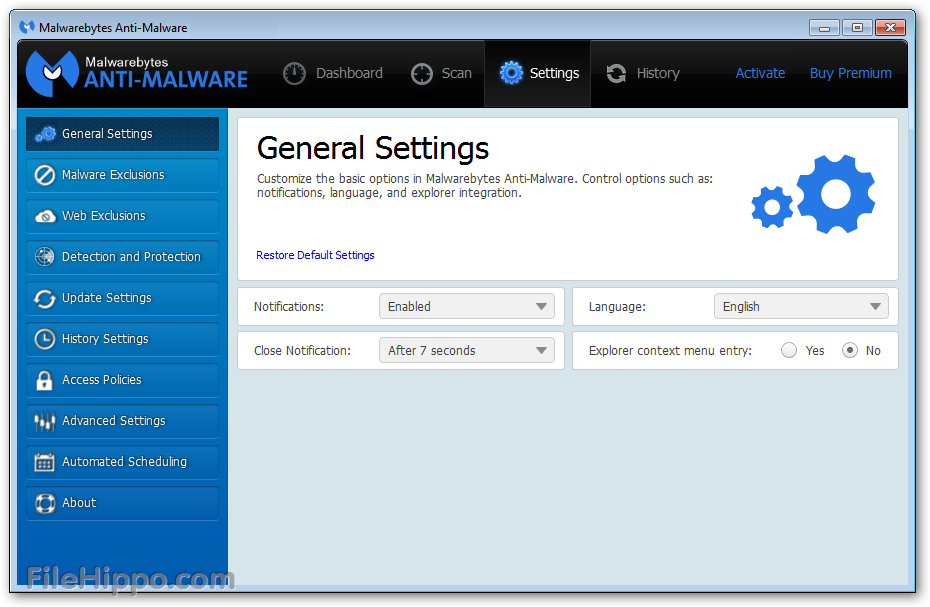Image resolution: width=930 pixels, height=607 pixels.
Task: Open Access Policies via the lock icon
Action: 45,379
